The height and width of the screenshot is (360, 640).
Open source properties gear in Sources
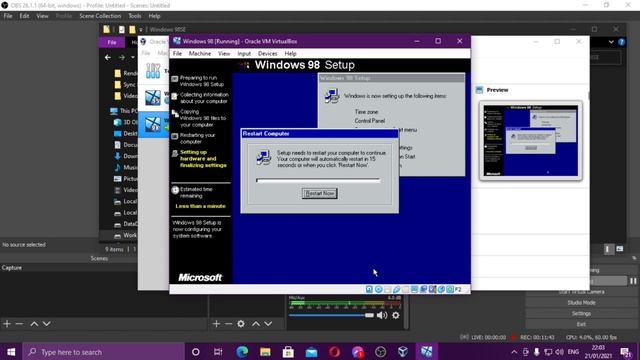pyautogui.click(x=241, y=324)
